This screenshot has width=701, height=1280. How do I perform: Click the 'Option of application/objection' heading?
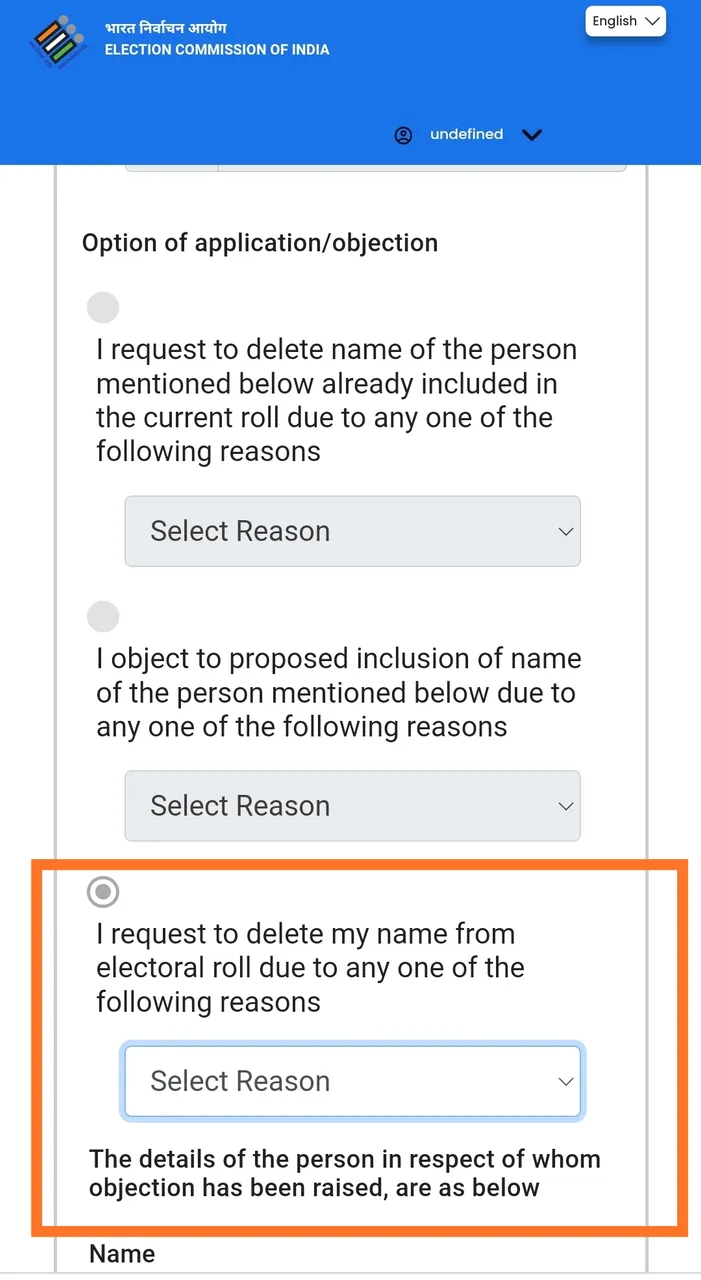[x=260, y=243]
